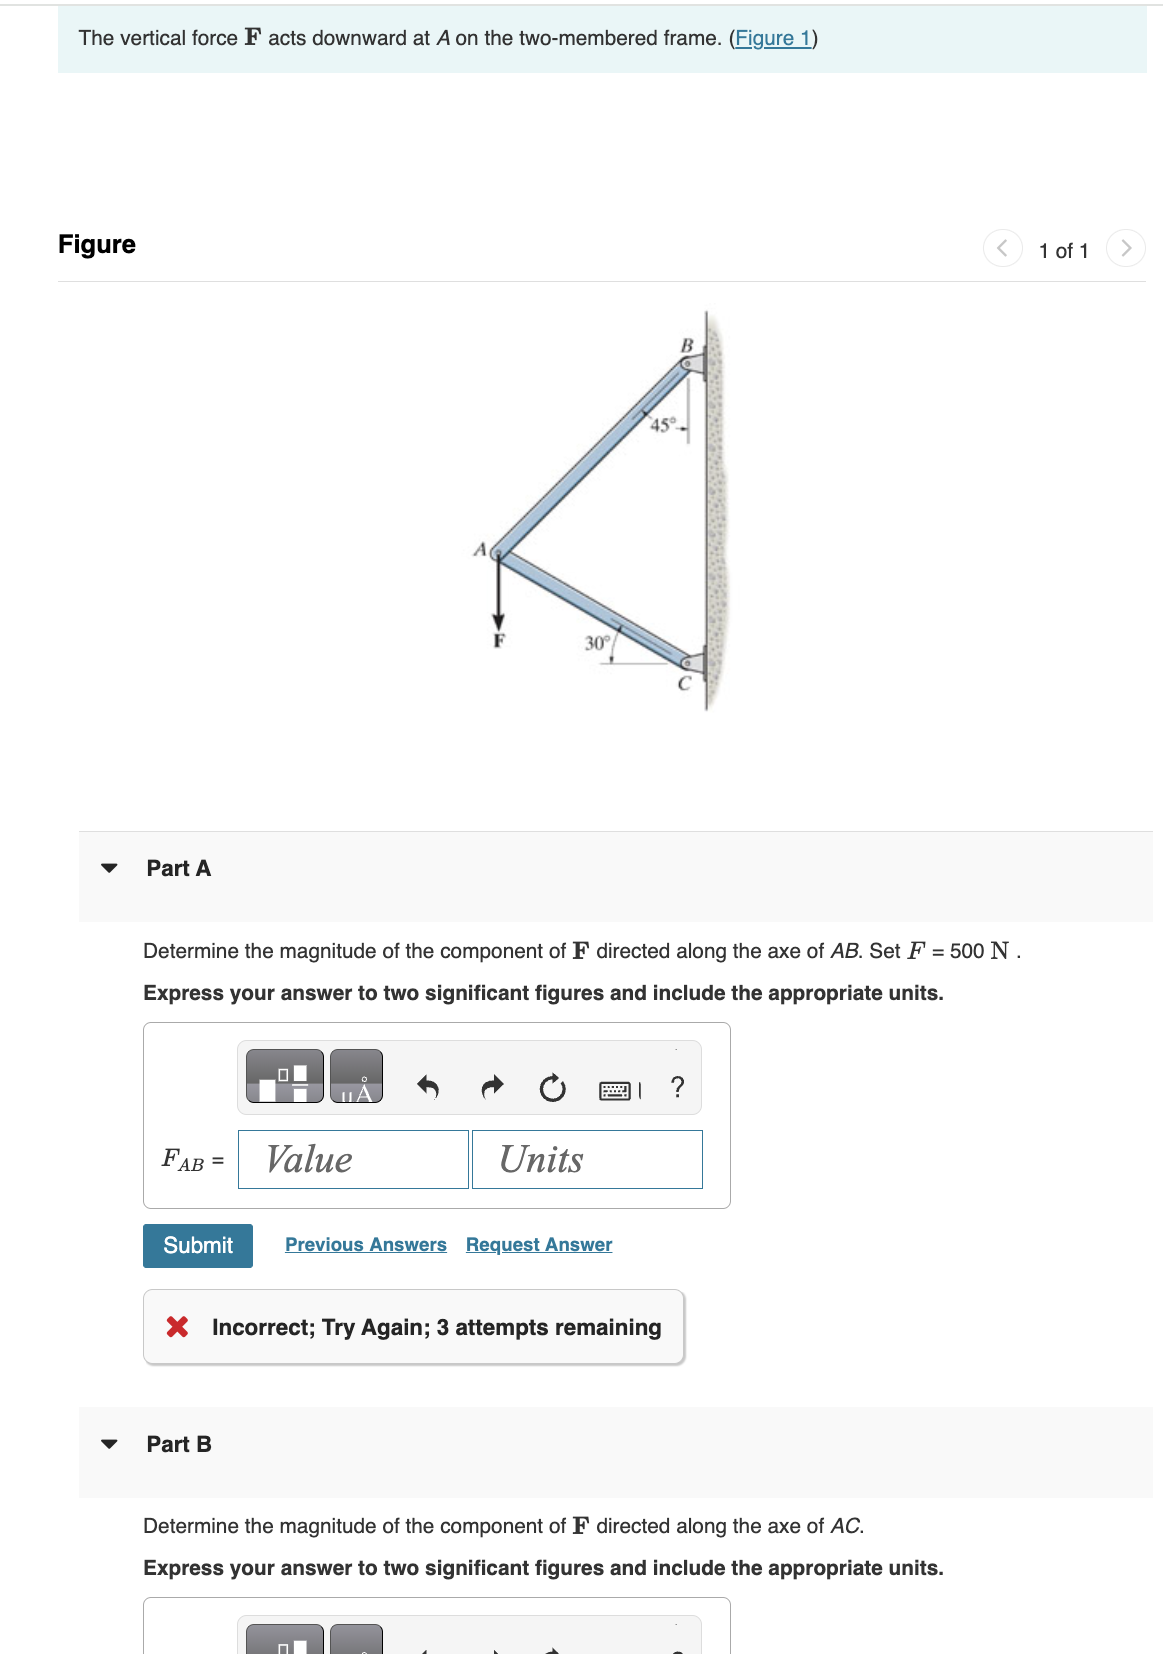1163x1654 pixels.
Task: Request the answer for Part A
Action: [x=538, y=1244]
